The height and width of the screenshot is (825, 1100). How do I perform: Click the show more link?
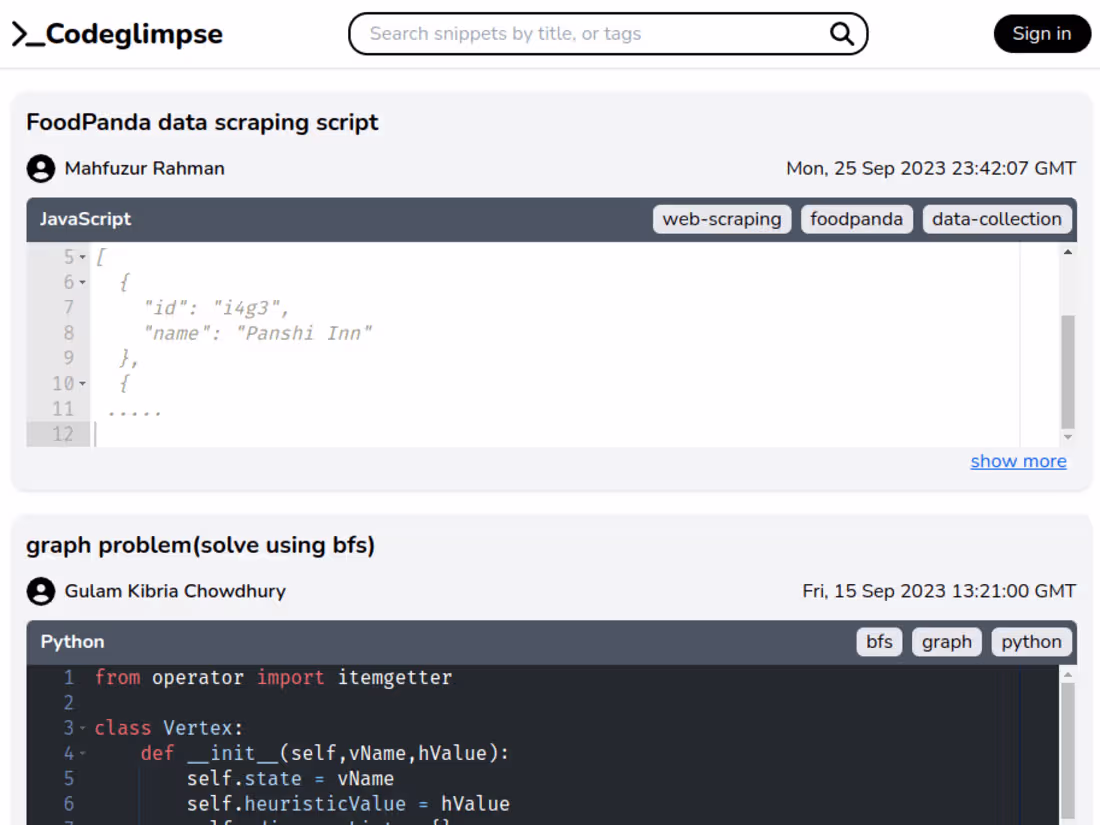pos(1018,461)
